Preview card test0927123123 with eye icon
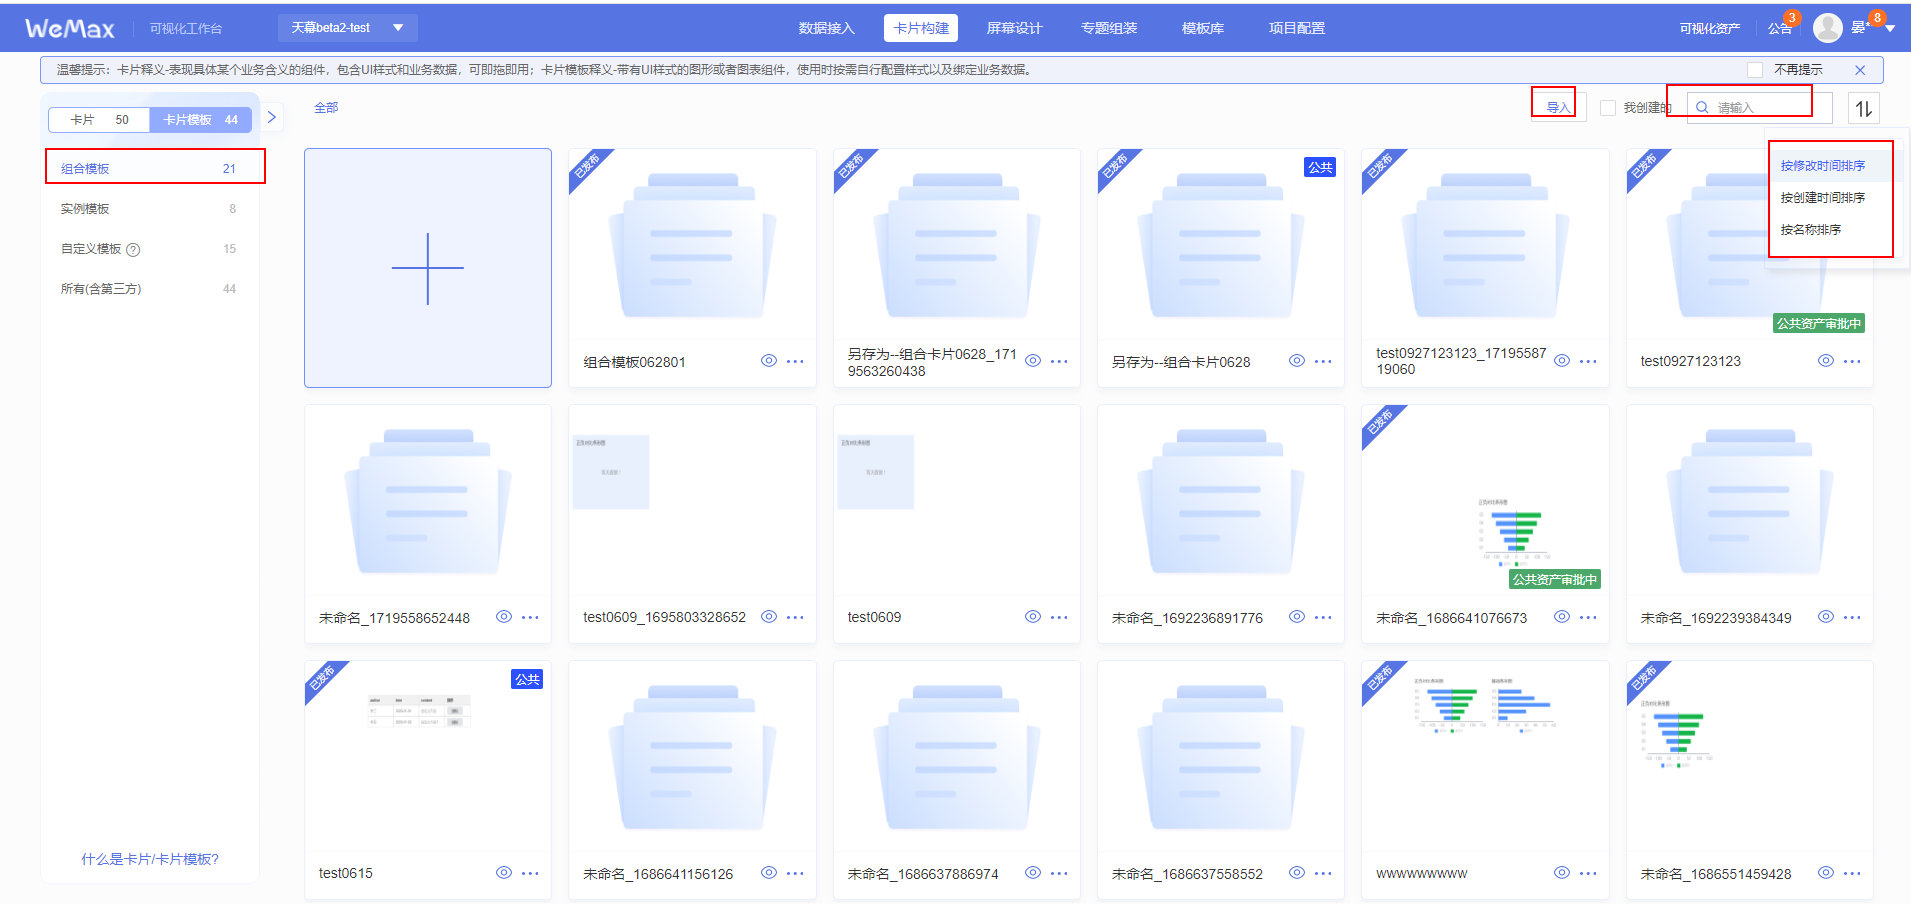This screenshot has height=904, width=1911. coord(1826,361)
